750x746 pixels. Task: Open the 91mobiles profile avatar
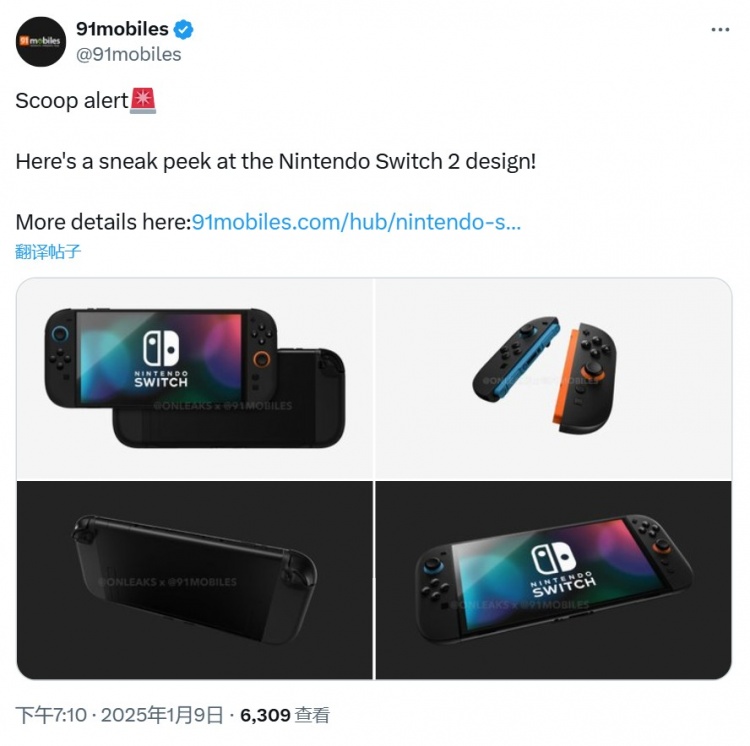click(x=41, y=41)
